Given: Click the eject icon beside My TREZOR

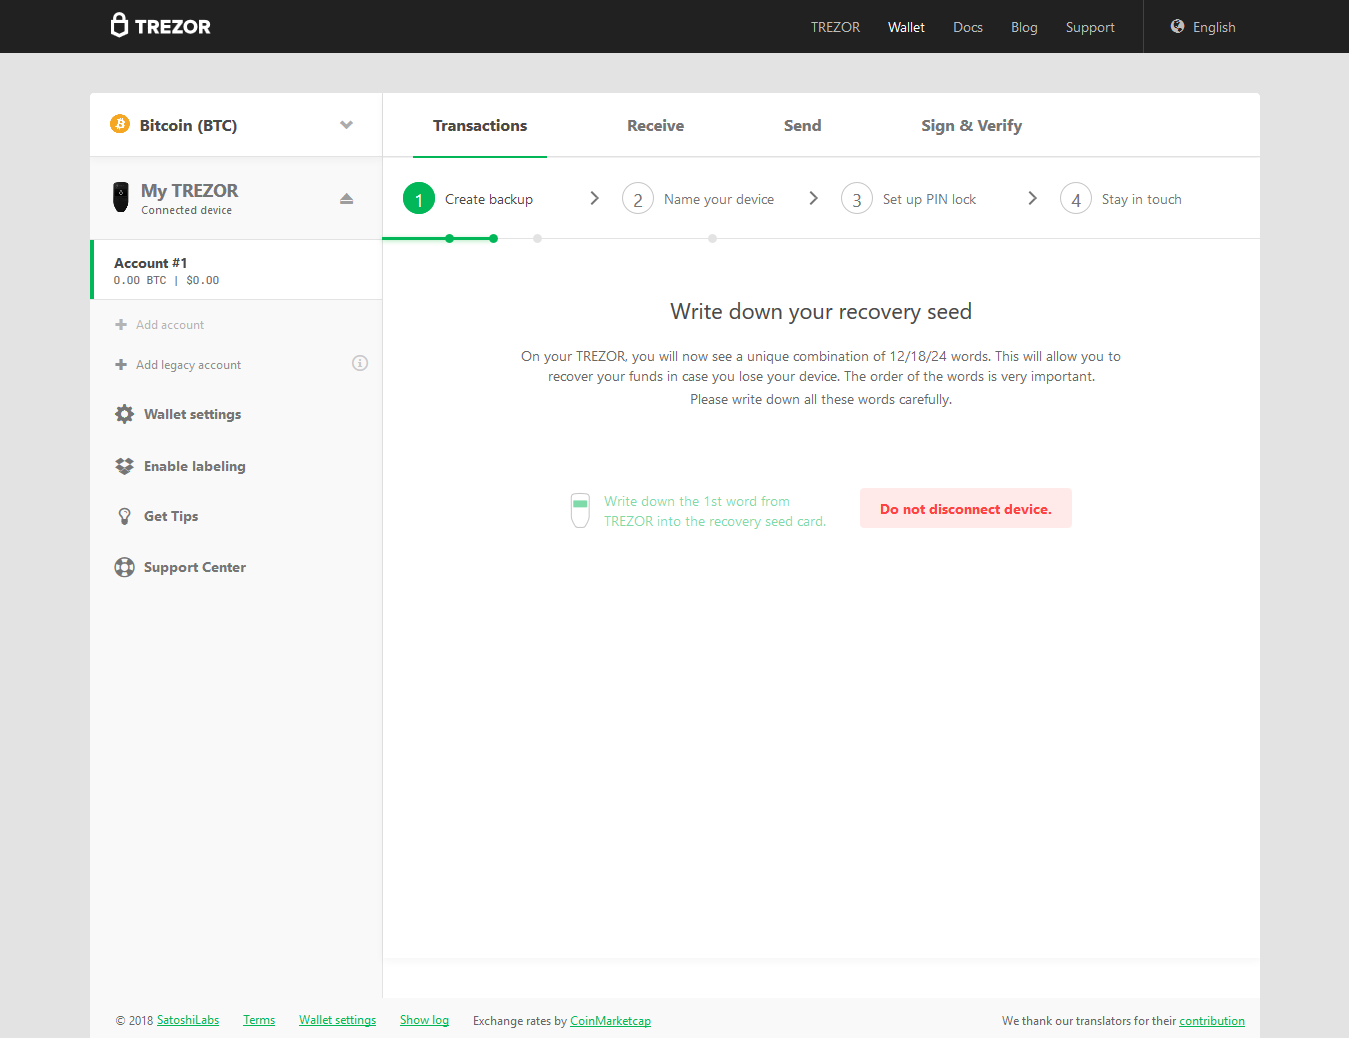Looking at the screenshot, I should point(346,199).
